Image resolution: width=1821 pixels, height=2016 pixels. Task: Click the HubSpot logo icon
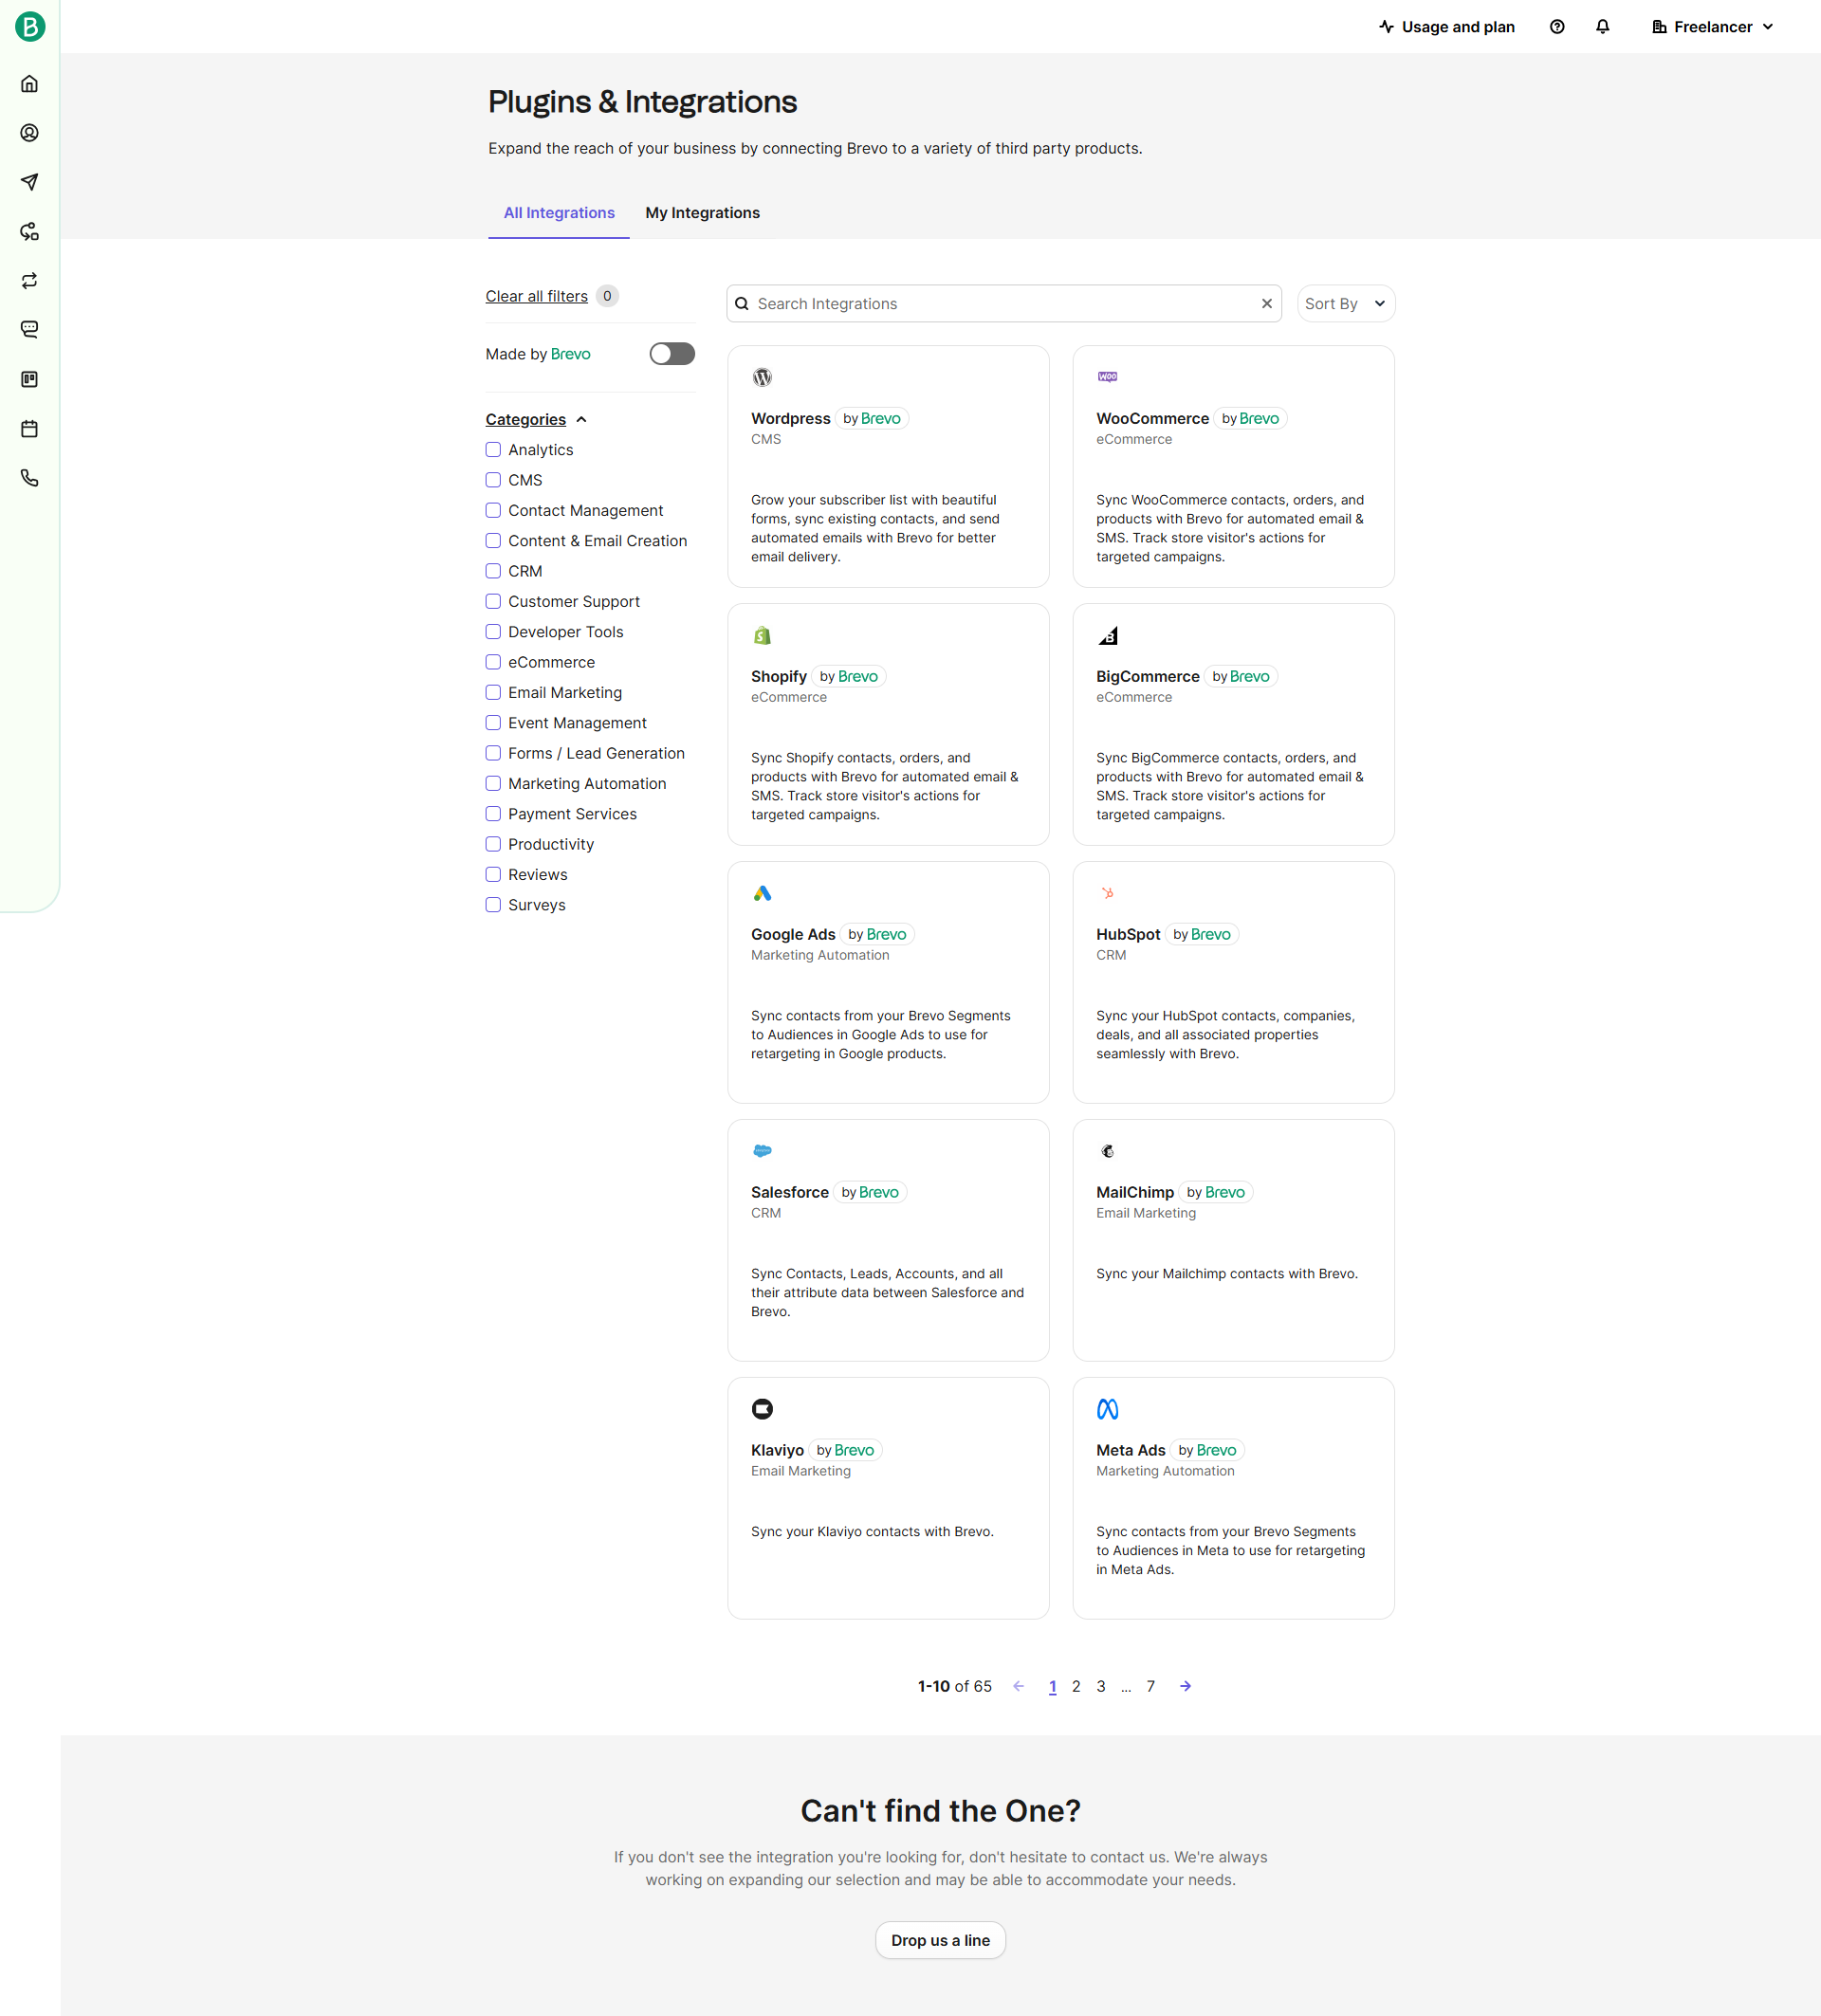[x=1107, y=893]
